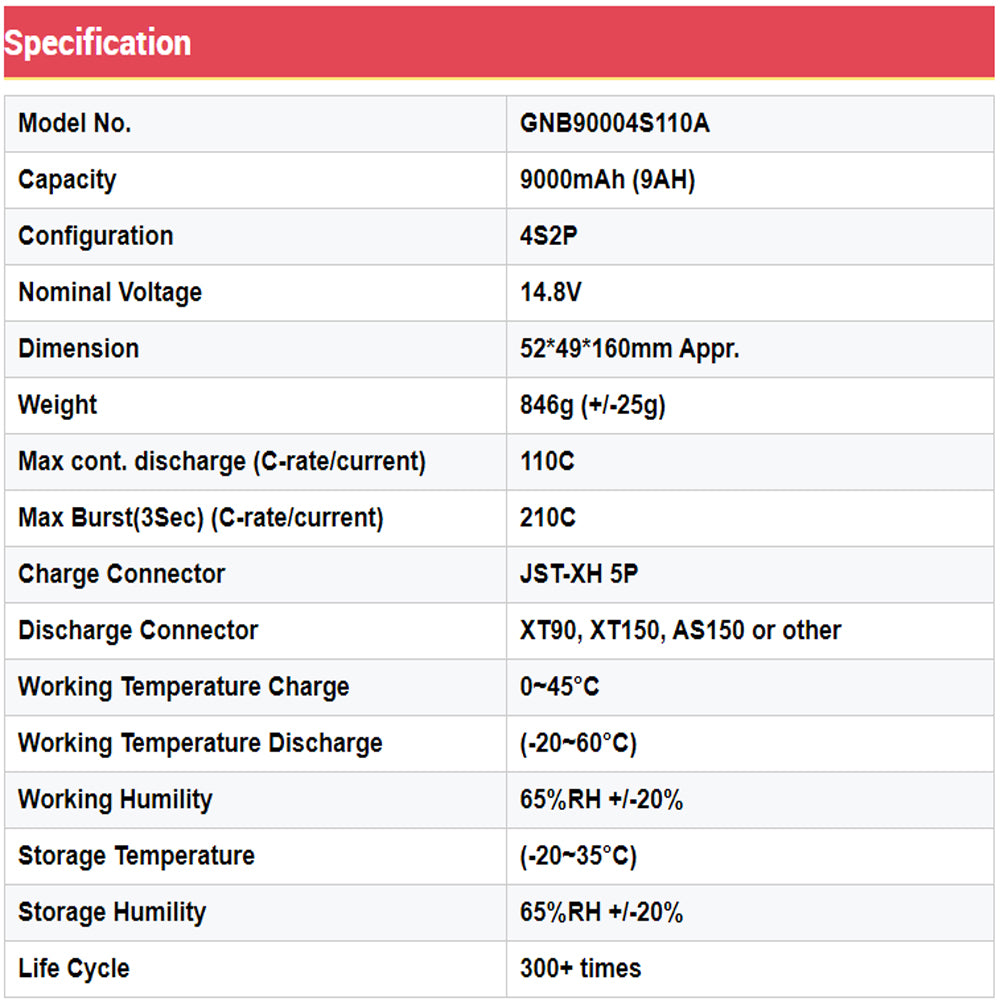This screenshot has width=1000, height=1000.
Task: Click the Working Temperature Discharge label
Action: (x=200, y=743)
